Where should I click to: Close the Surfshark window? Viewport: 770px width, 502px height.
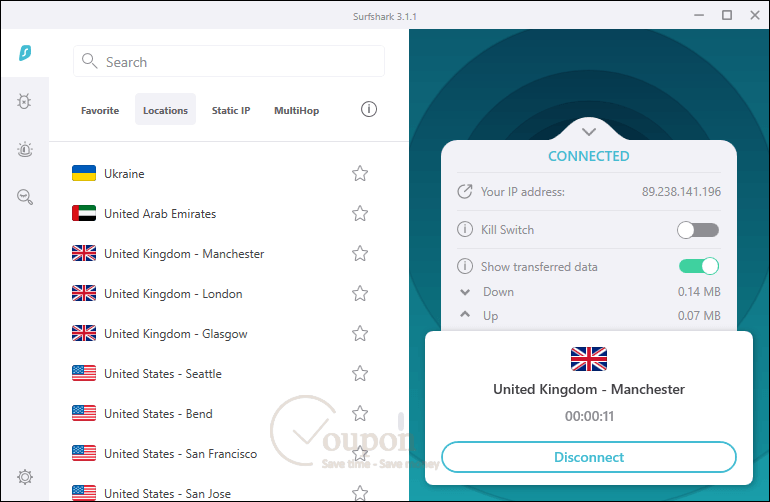pyautogui.click(x=755, y=15)
